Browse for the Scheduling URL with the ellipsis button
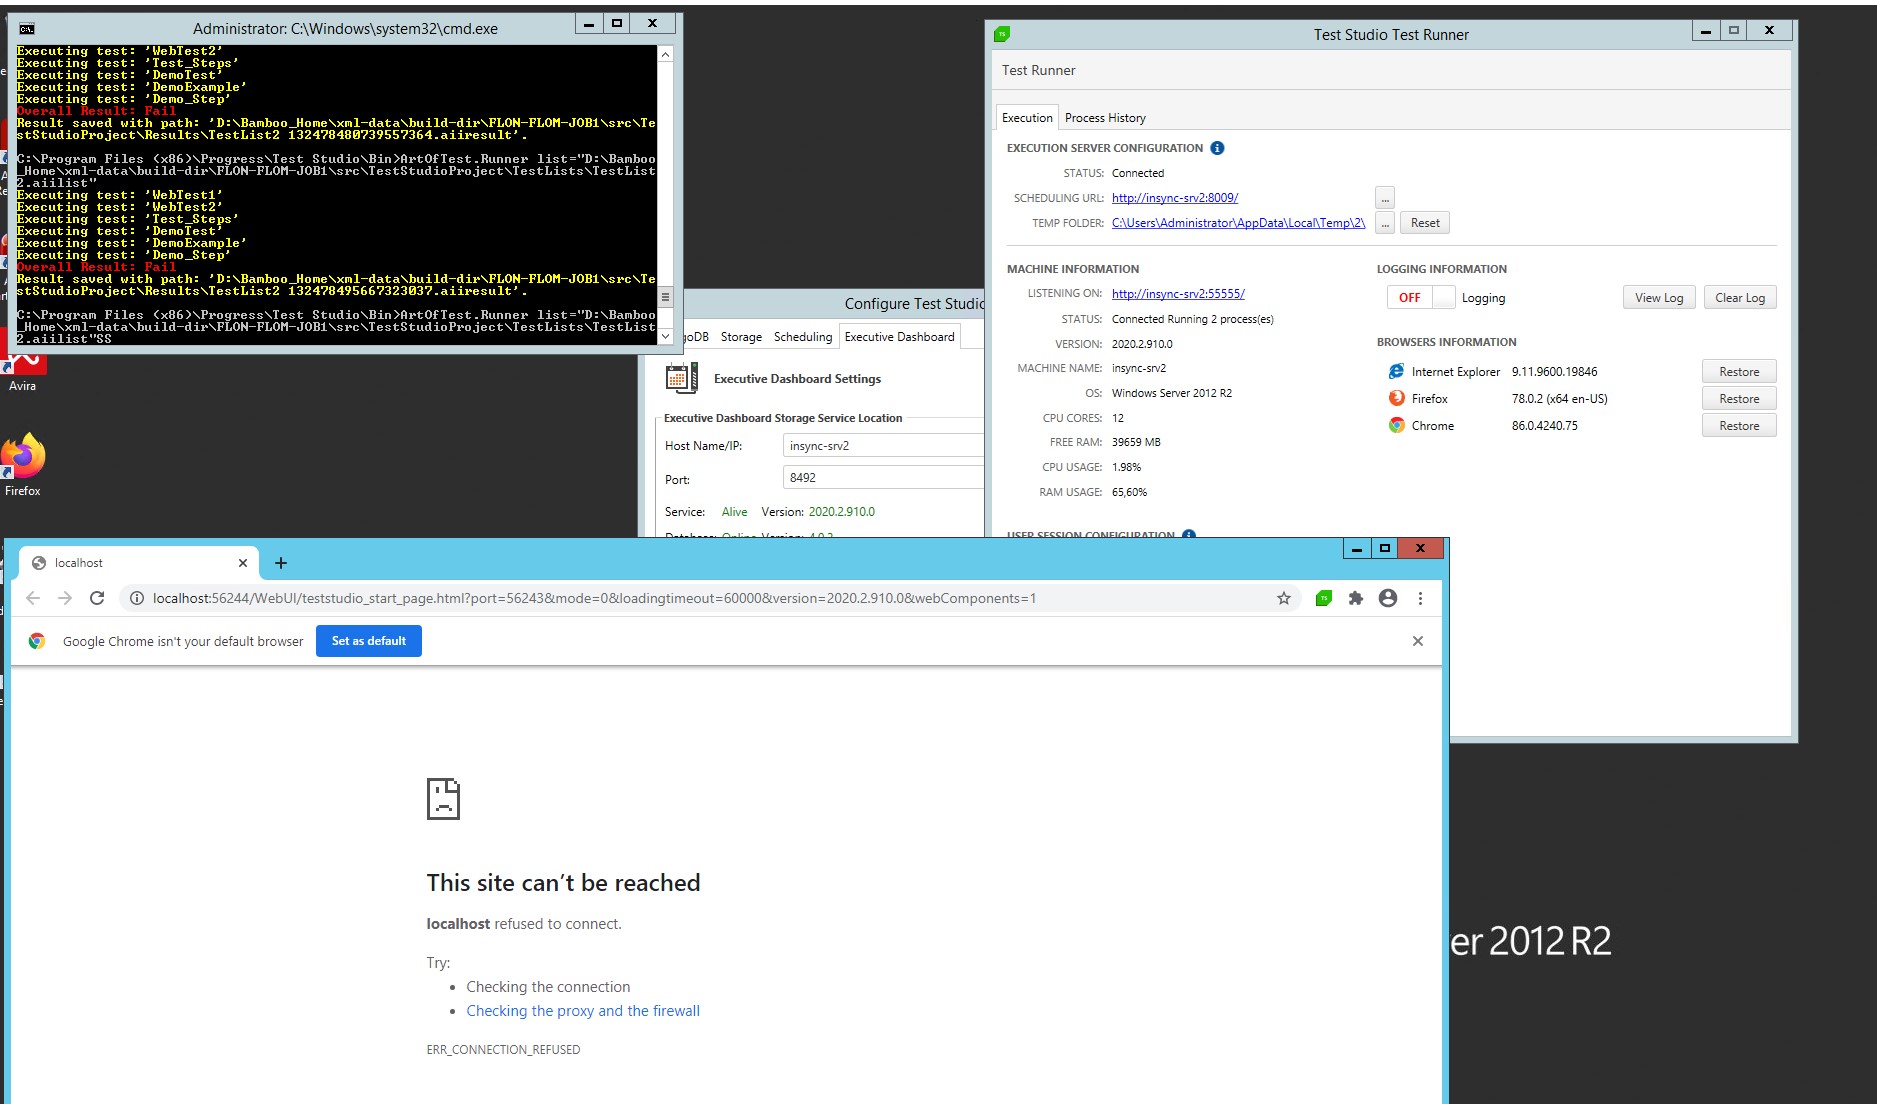 coord(1384,198)
